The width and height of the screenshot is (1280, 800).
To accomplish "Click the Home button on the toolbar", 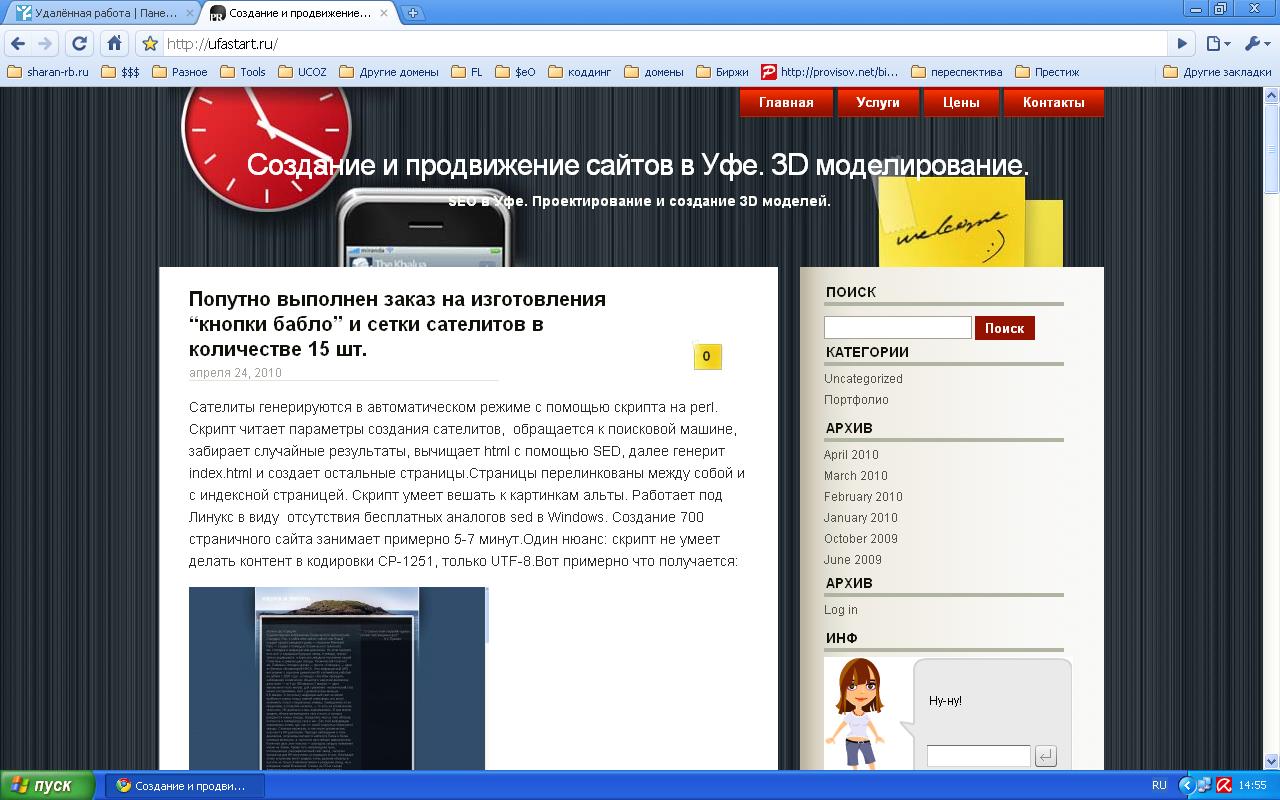I will click(x=113, y=43).
